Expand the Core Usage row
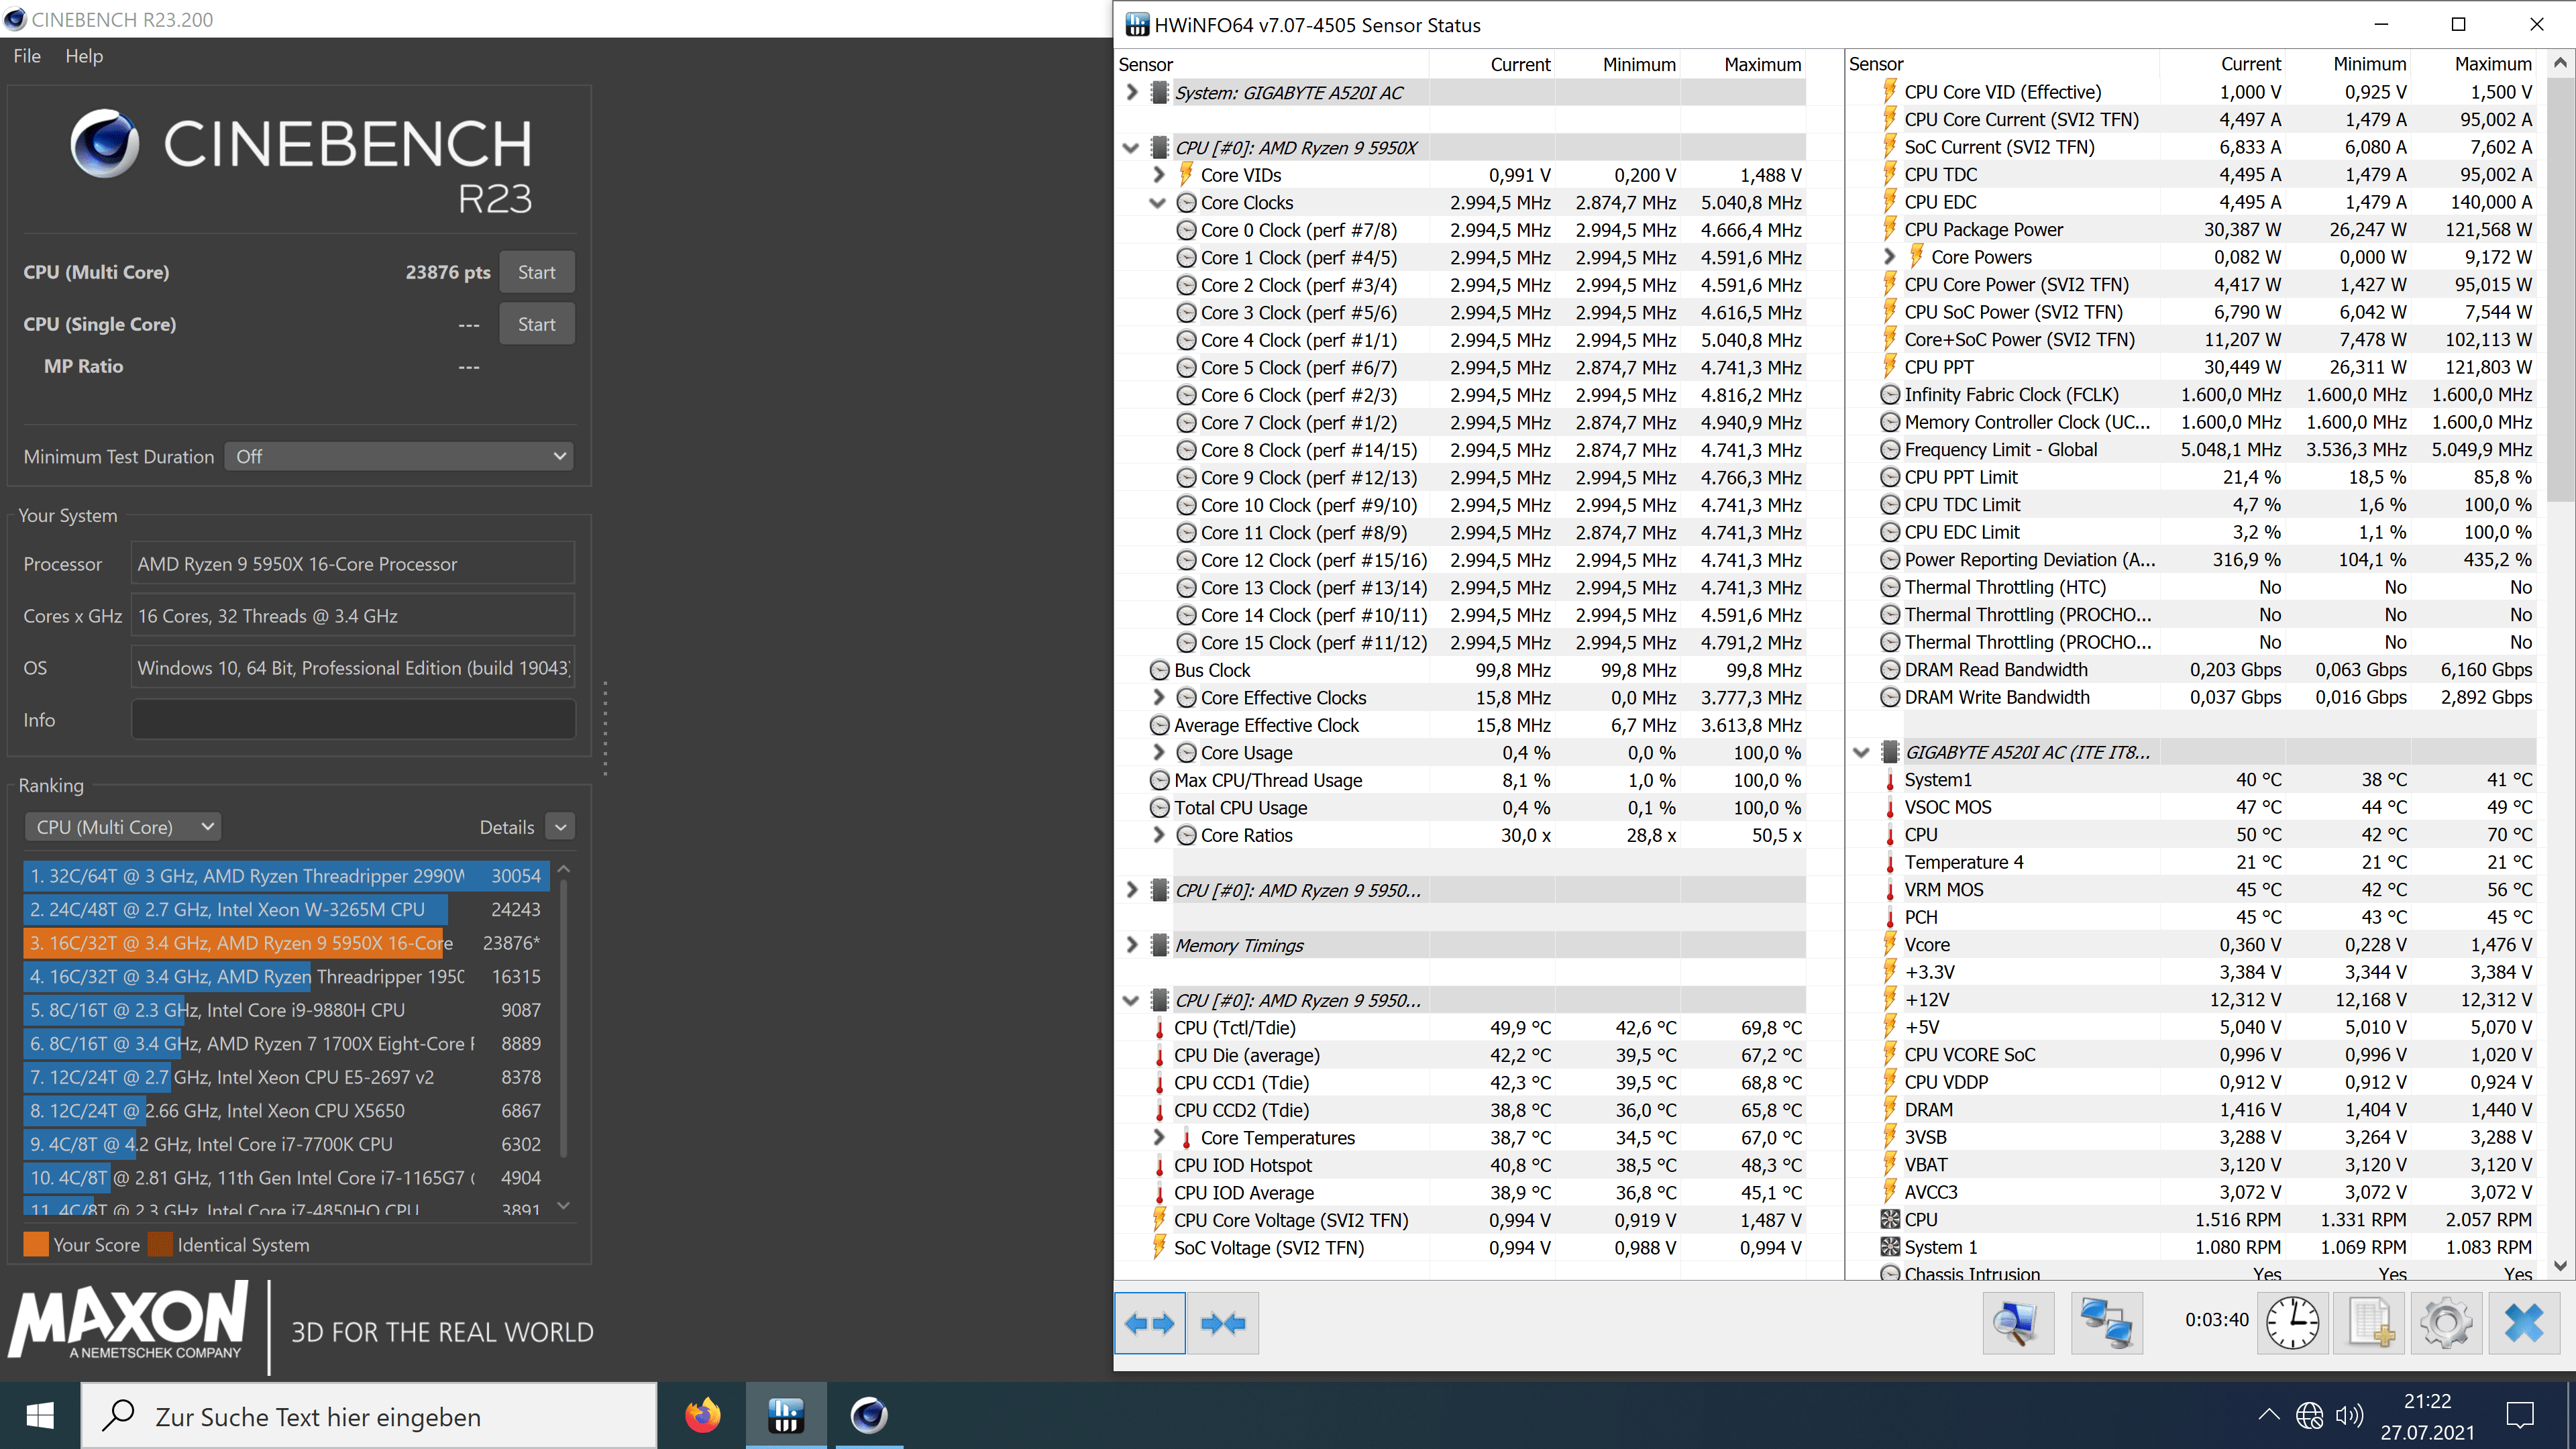This screenshot has width=2576, height=1449. coord(1158,752)
